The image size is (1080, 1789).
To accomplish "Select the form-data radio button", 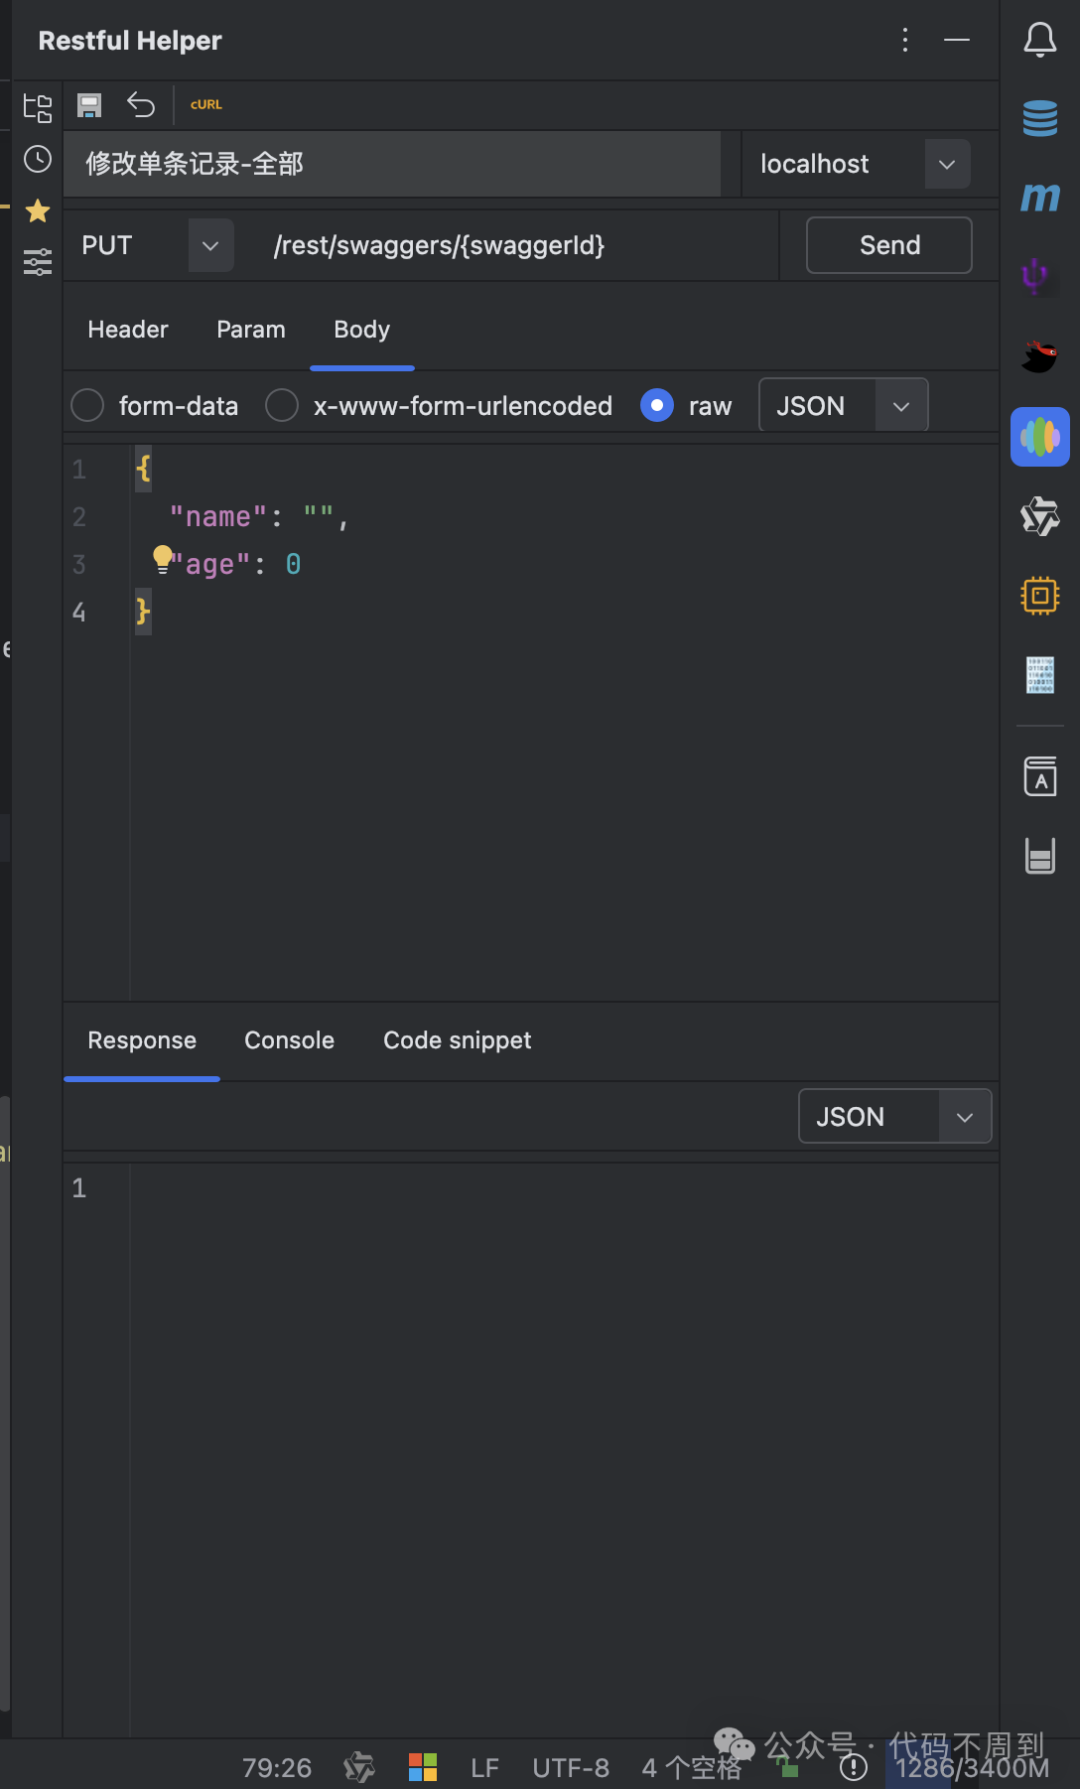I will 87,406.
